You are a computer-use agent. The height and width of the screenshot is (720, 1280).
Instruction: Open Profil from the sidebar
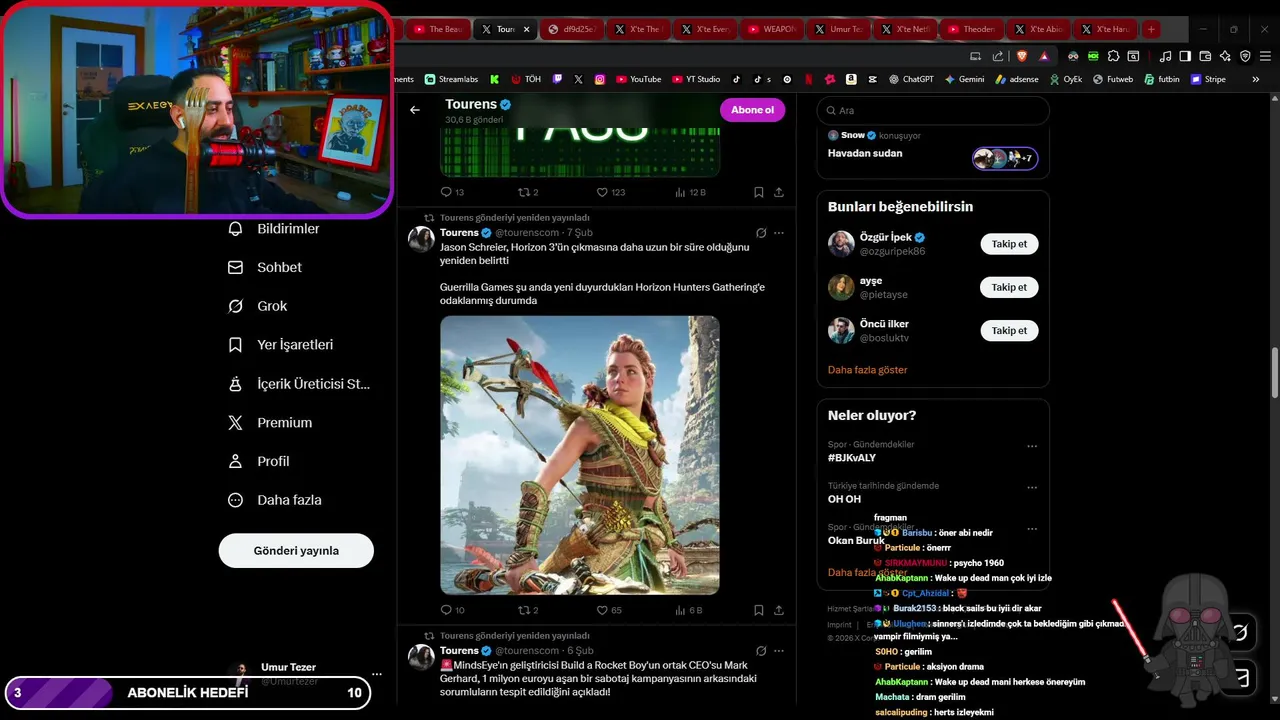tap(259, 461)
